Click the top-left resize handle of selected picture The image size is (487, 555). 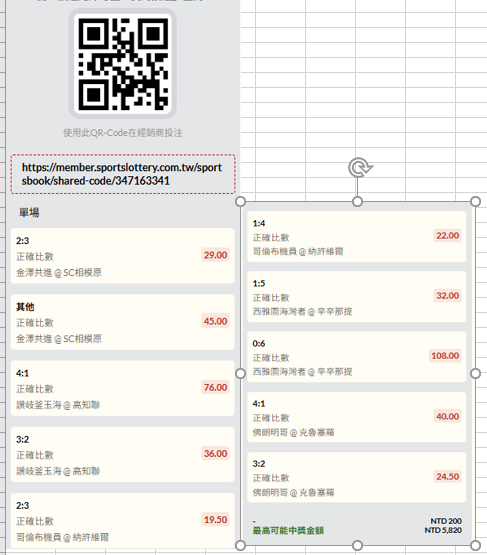pyautogui.click(x=240, y=201)
